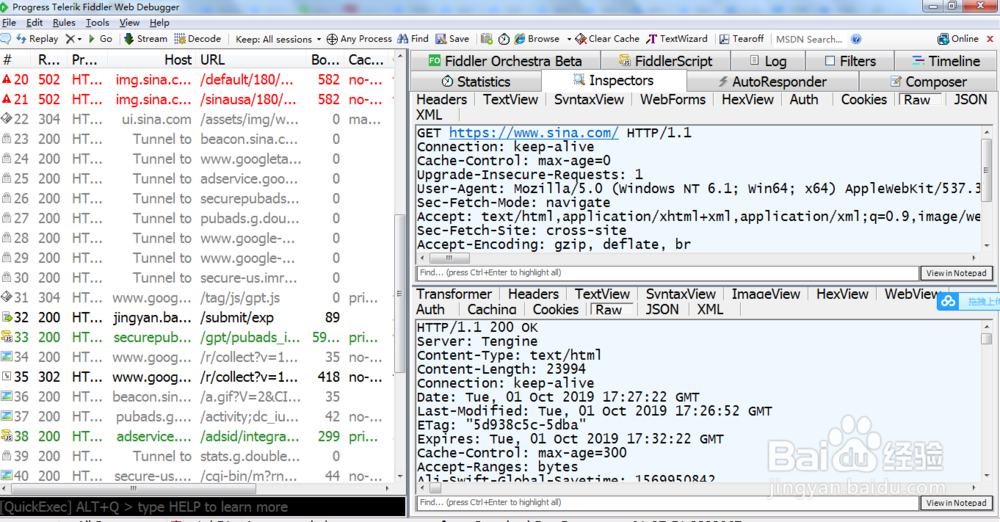Select session 32 jingyan.ba... /submit/exp
The height and width of the screenshot is (522, 1000).
197,317
